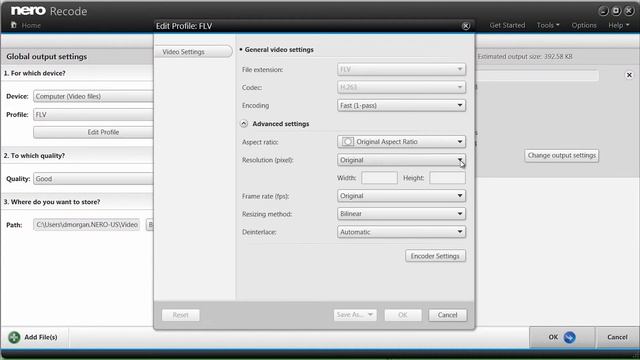Collapse the Advanced settings section
The height and width of the screenshot is (360, 640).
(244, 124)
